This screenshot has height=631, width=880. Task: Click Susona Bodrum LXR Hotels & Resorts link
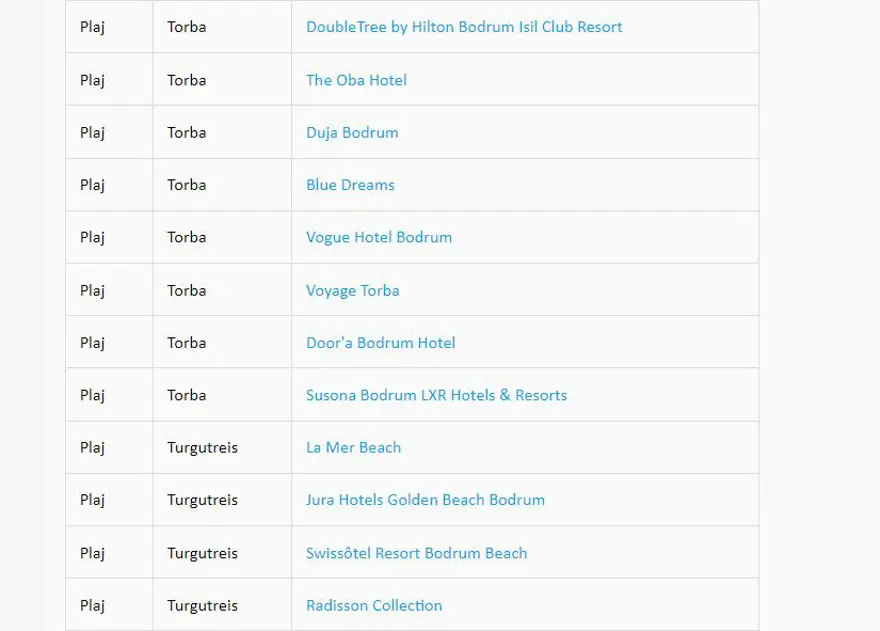pos(437,395)
